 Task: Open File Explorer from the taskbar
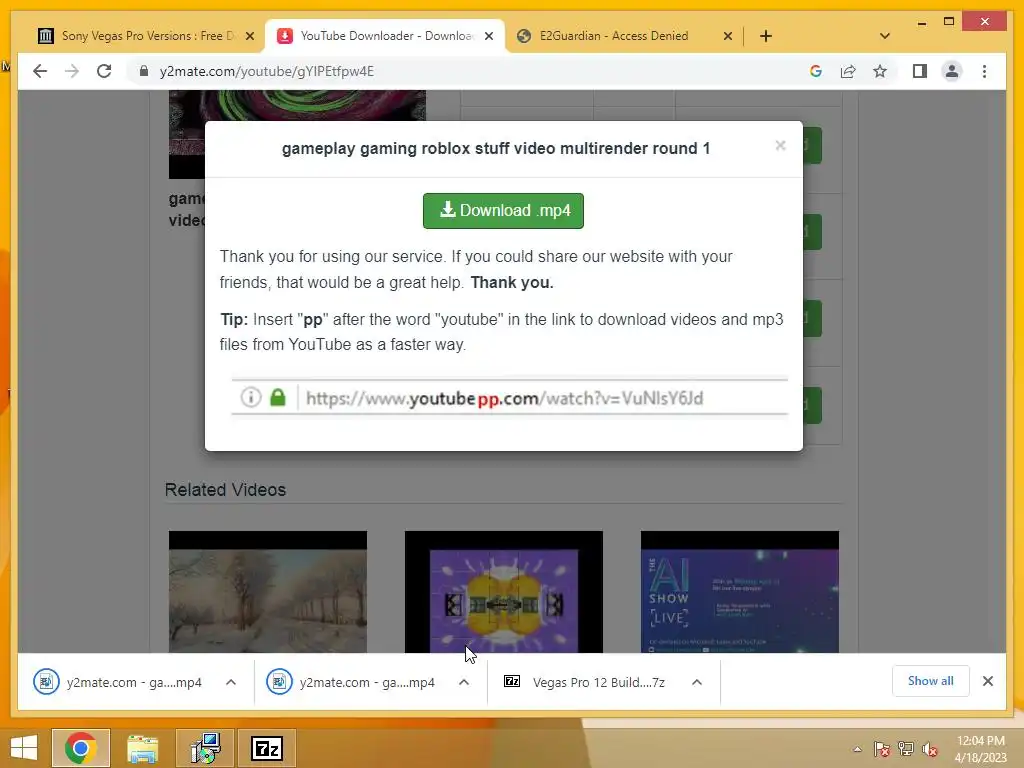(x=142, y=748)
